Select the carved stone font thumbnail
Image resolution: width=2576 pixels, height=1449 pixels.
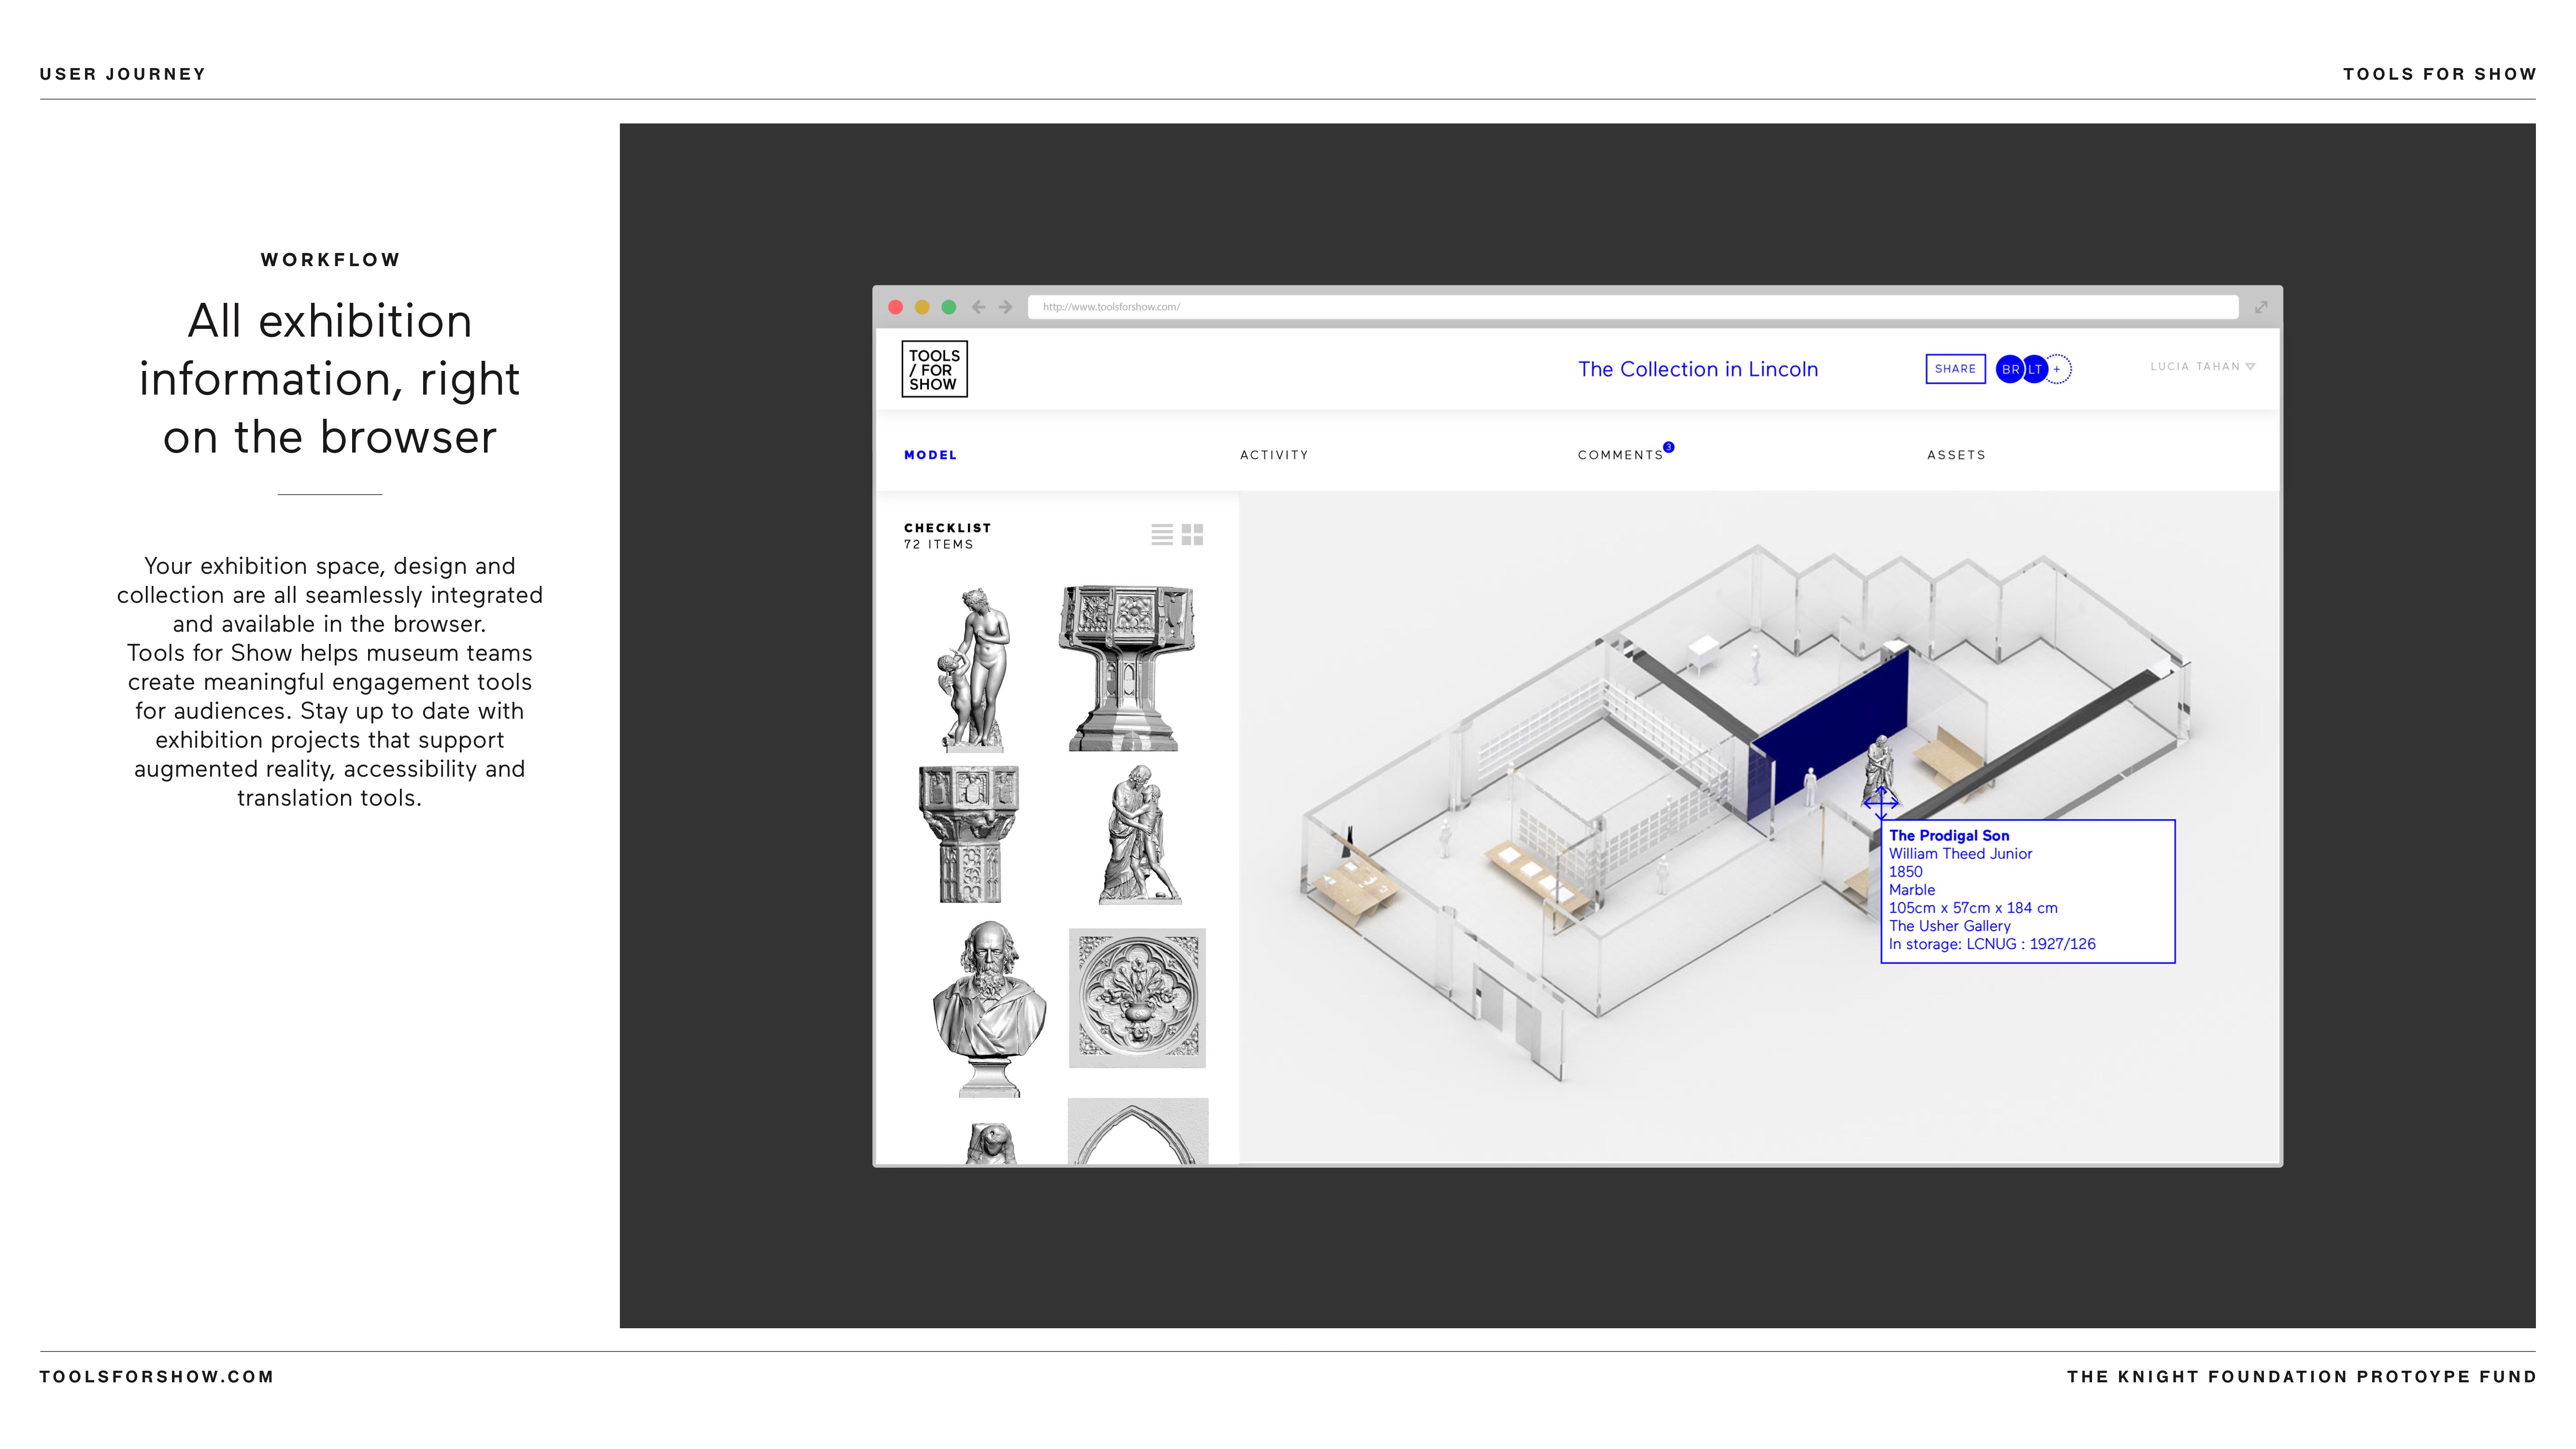pos(1127,668)
